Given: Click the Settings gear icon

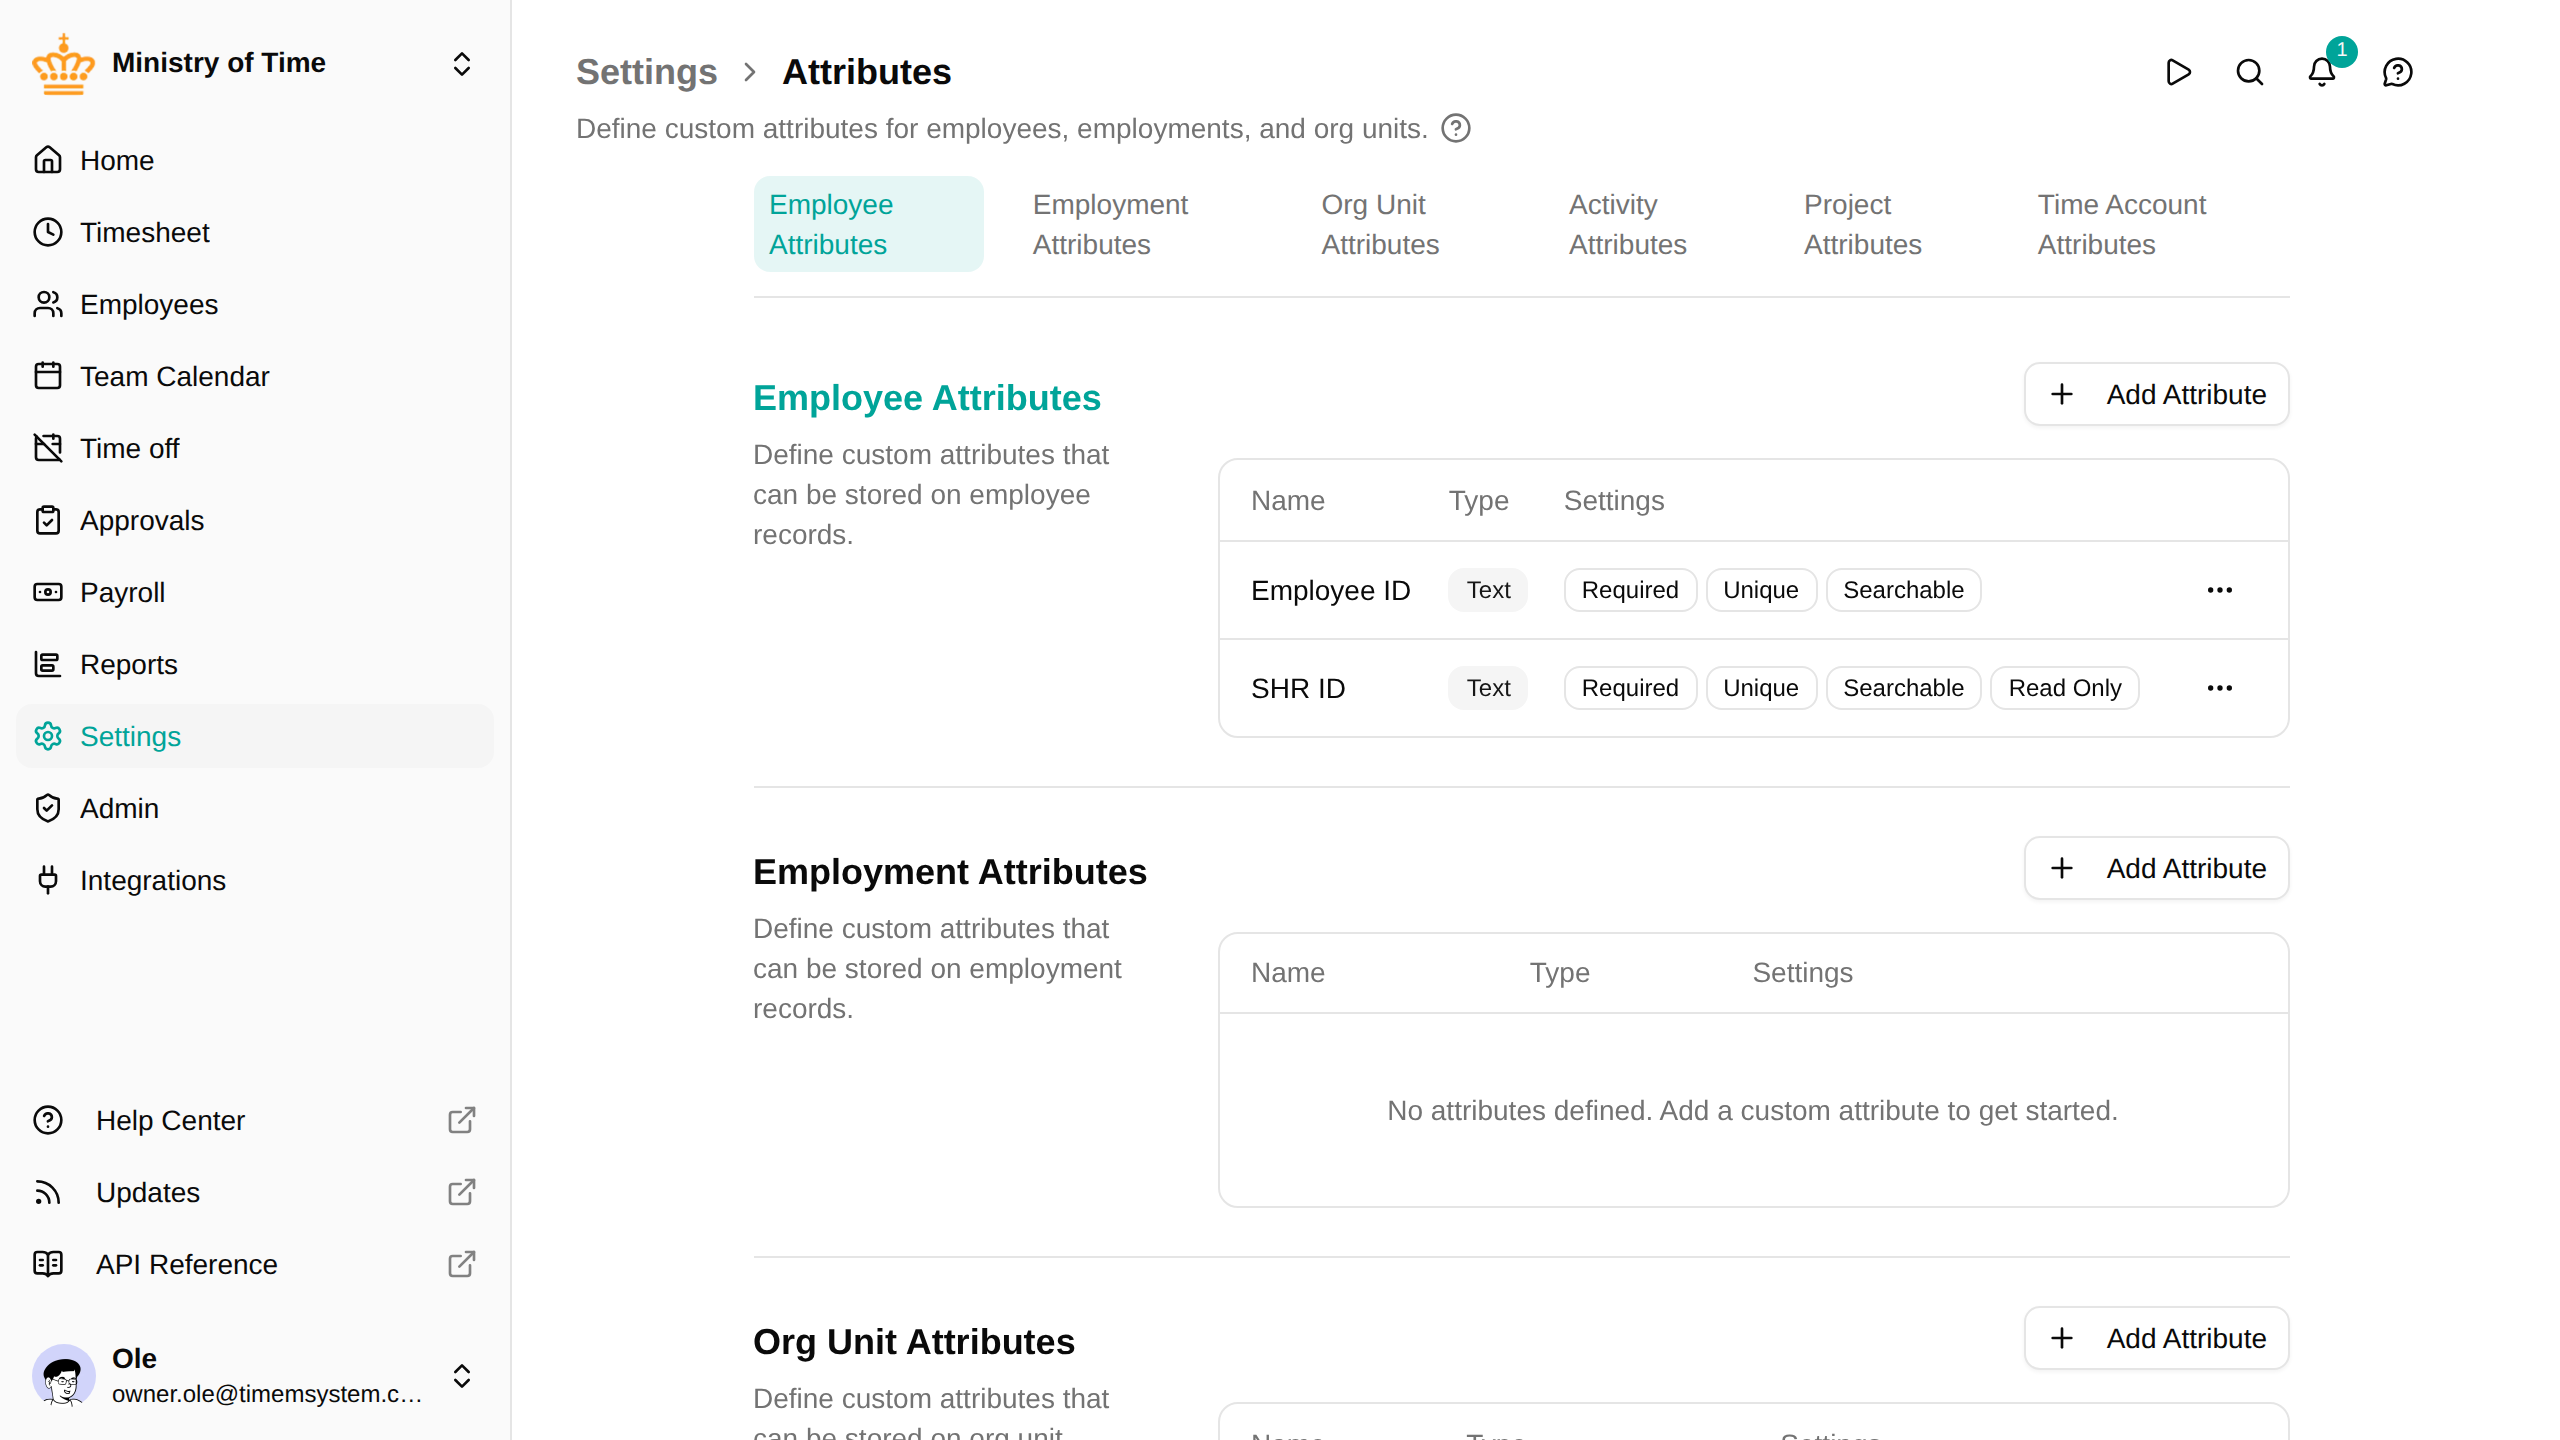Looking at the screenshot, I should point(48,736).
